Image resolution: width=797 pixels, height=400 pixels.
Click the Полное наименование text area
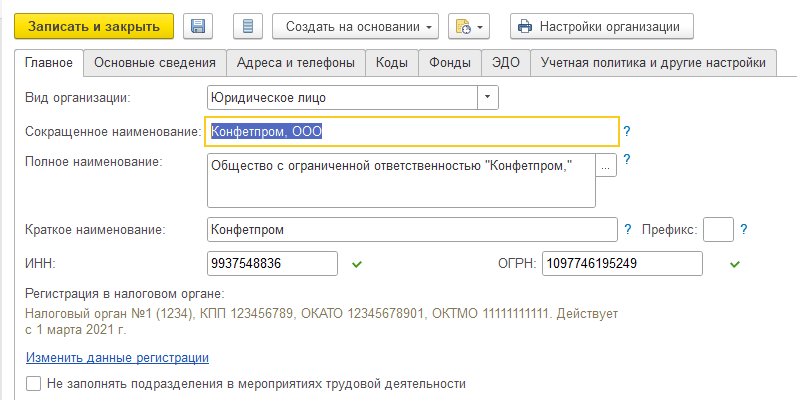401,181
